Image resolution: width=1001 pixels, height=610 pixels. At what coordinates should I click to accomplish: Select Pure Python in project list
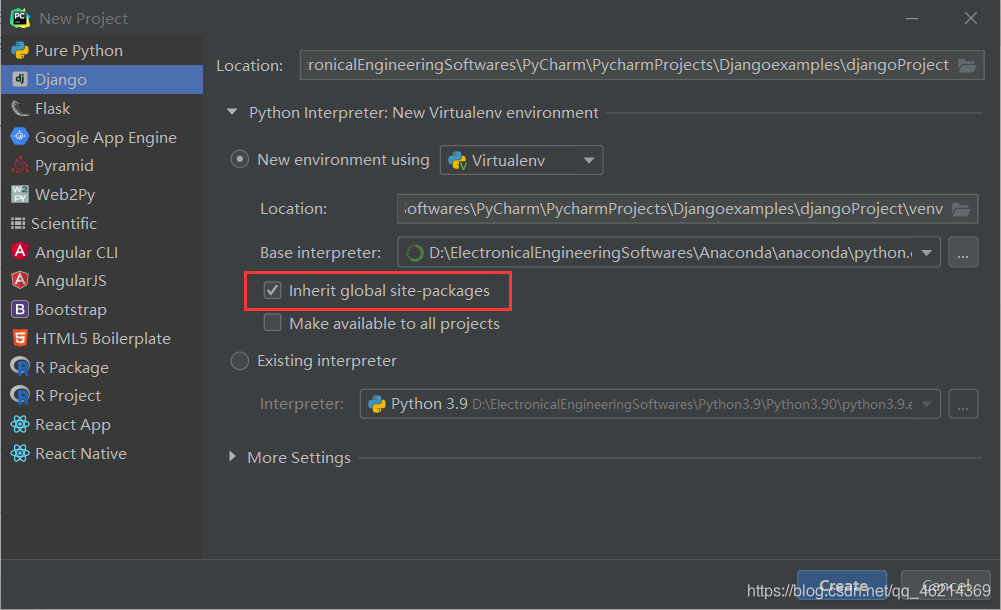pyautogui.click(x=79, y=50)
